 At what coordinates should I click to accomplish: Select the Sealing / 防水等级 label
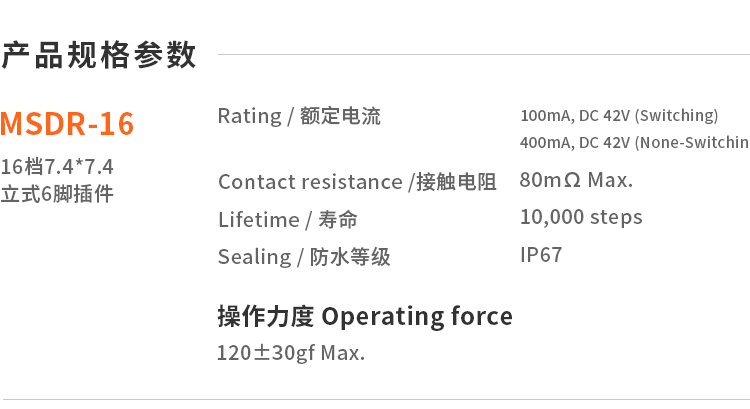pos(304,257)
